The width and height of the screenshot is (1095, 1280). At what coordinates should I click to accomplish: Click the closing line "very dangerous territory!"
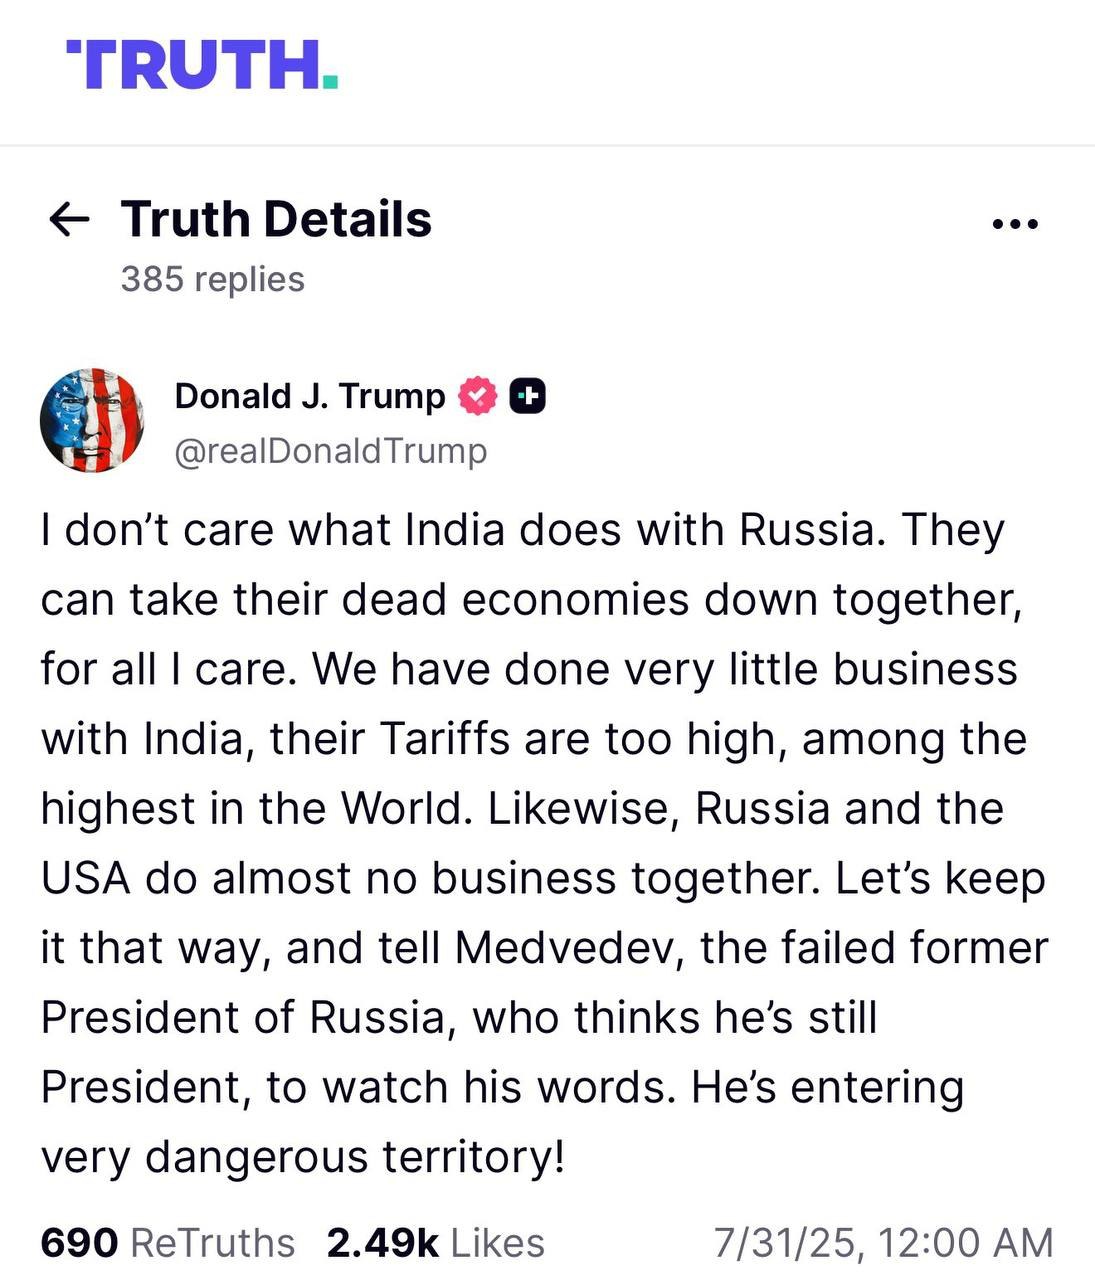(x=303, y=1157)
